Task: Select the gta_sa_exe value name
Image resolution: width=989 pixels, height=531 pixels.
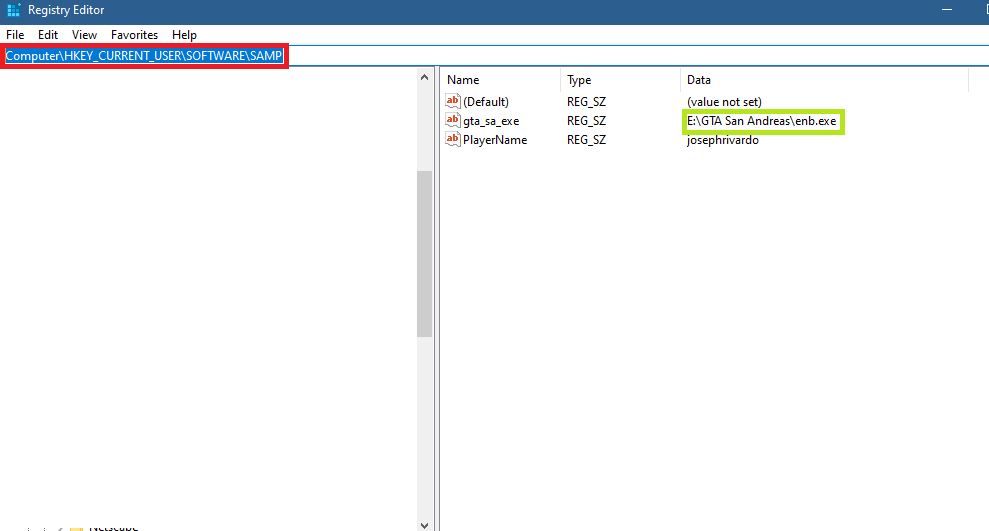Action: pos(491,121)
